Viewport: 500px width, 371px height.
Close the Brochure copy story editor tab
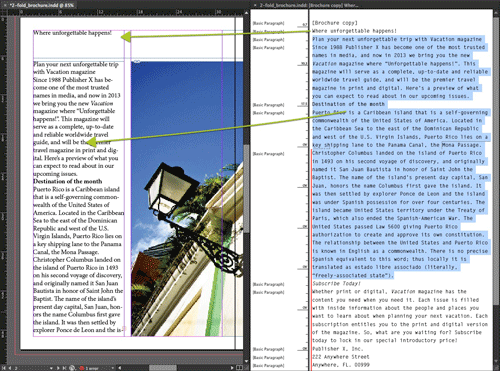(x=255, y=5)
